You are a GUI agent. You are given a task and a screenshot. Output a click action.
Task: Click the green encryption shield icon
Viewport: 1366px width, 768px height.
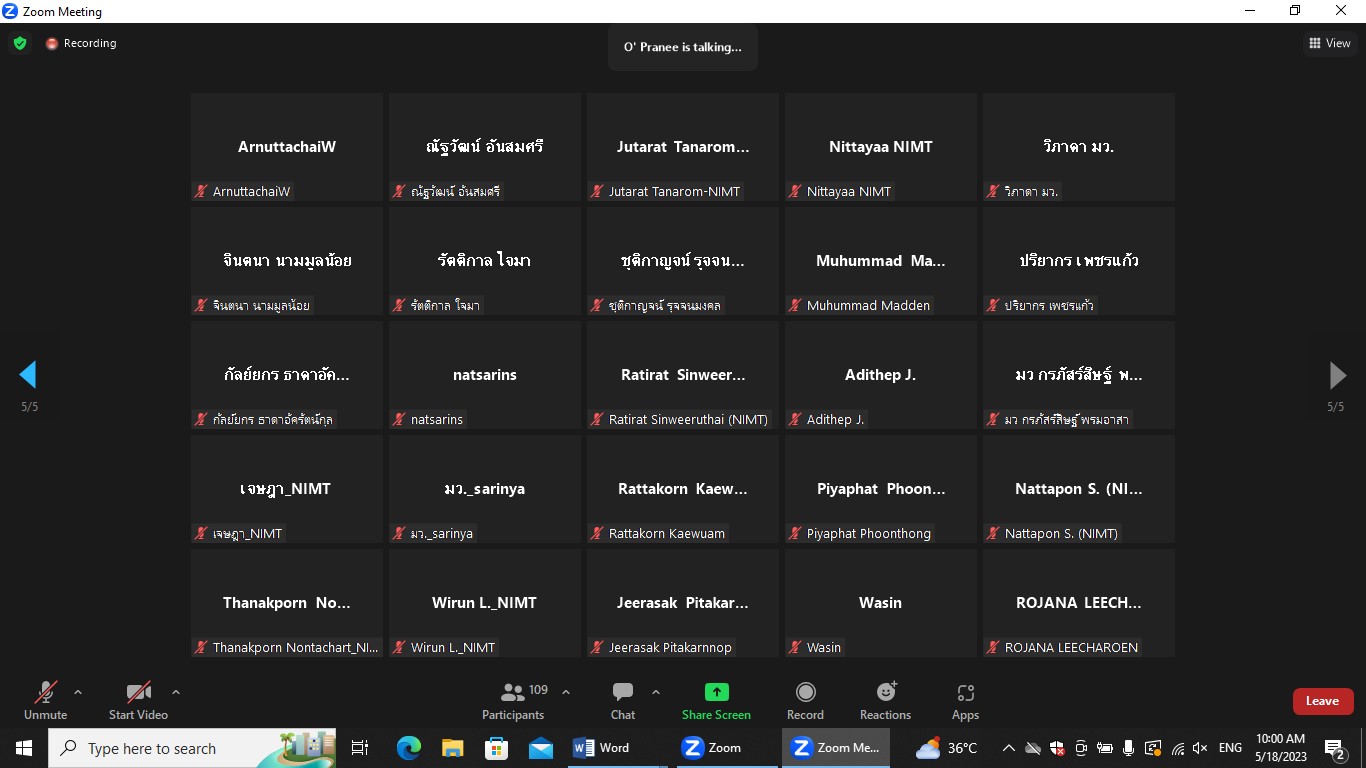[x=19, y=44]
